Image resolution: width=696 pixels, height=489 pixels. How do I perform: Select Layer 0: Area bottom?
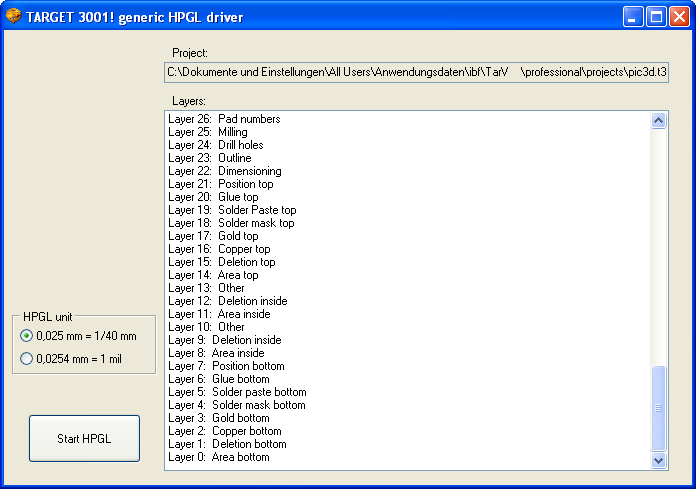click(219, 457)
